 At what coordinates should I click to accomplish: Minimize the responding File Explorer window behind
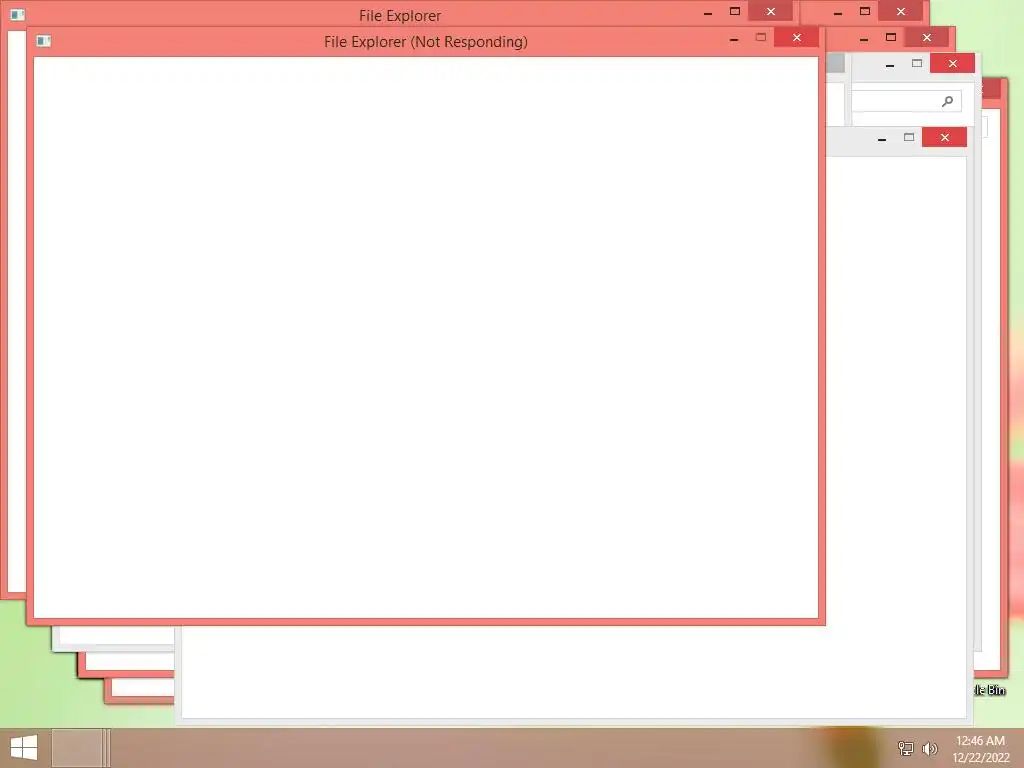708,12
